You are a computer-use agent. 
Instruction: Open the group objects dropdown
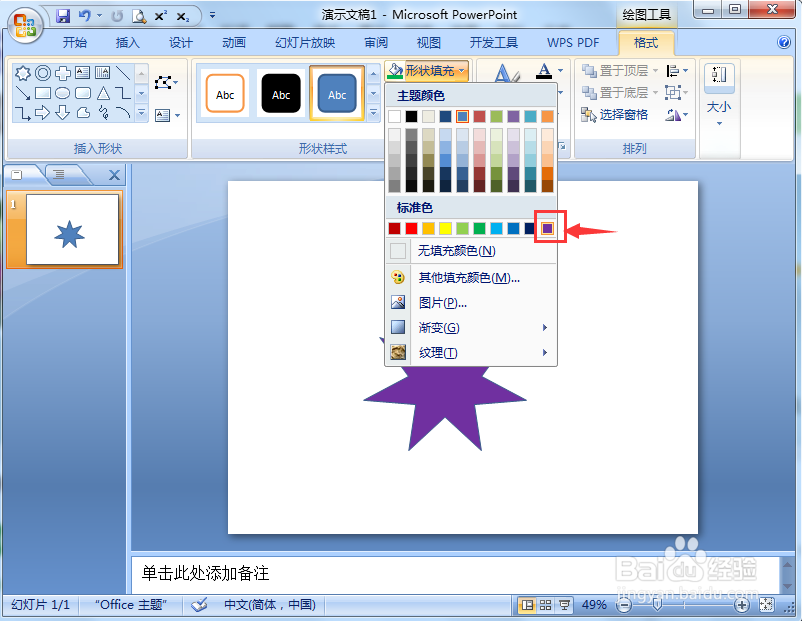point(677,93)
